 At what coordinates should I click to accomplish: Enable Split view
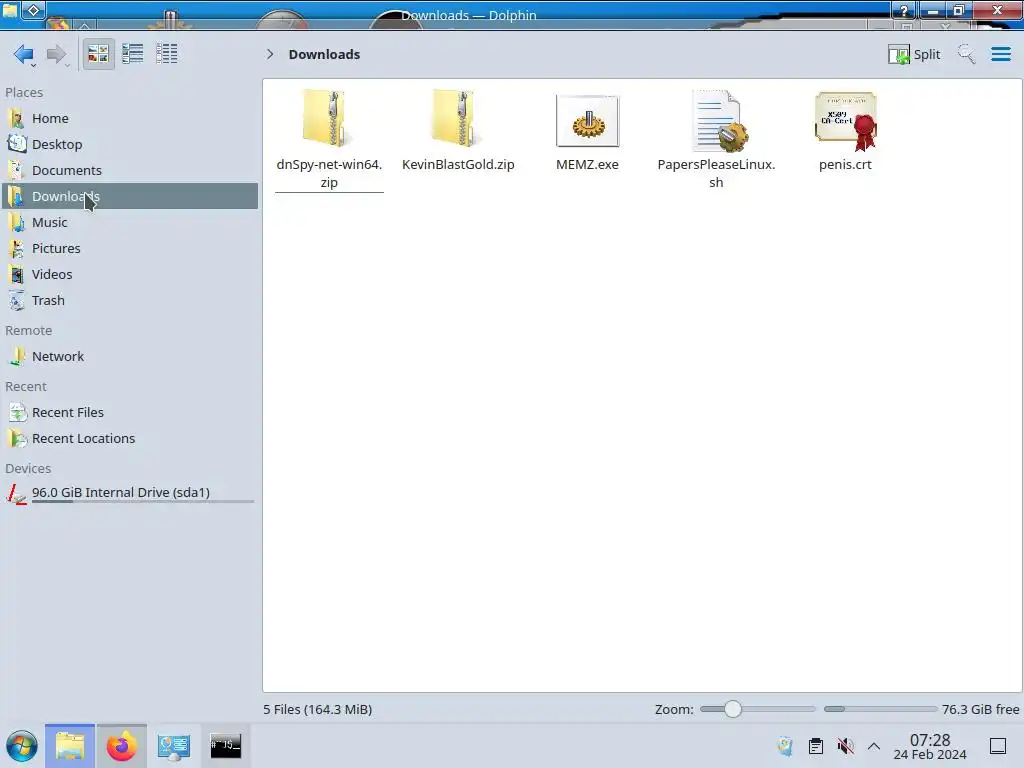(x=914, y=54)
